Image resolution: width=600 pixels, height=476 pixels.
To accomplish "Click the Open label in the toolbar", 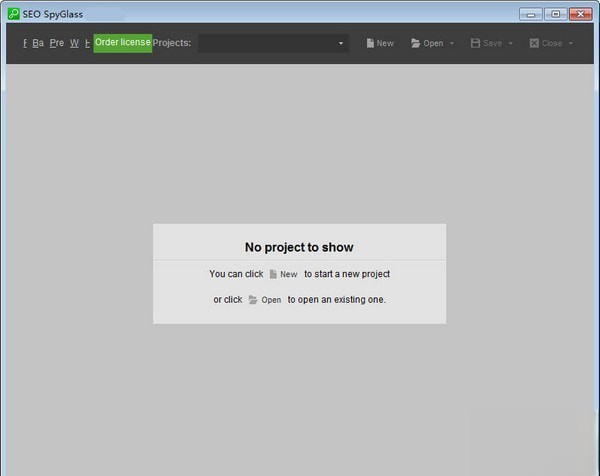I will [x=433, y=43].
